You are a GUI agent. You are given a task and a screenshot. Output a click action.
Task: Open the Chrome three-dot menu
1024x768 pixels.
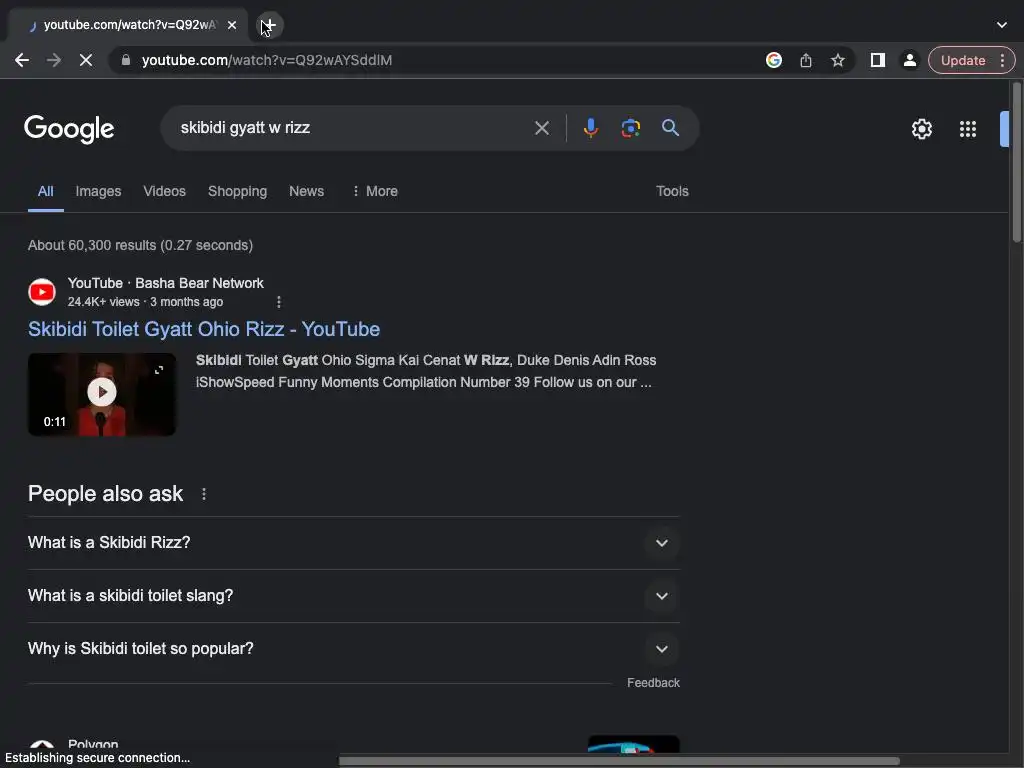click(1003, 60)
